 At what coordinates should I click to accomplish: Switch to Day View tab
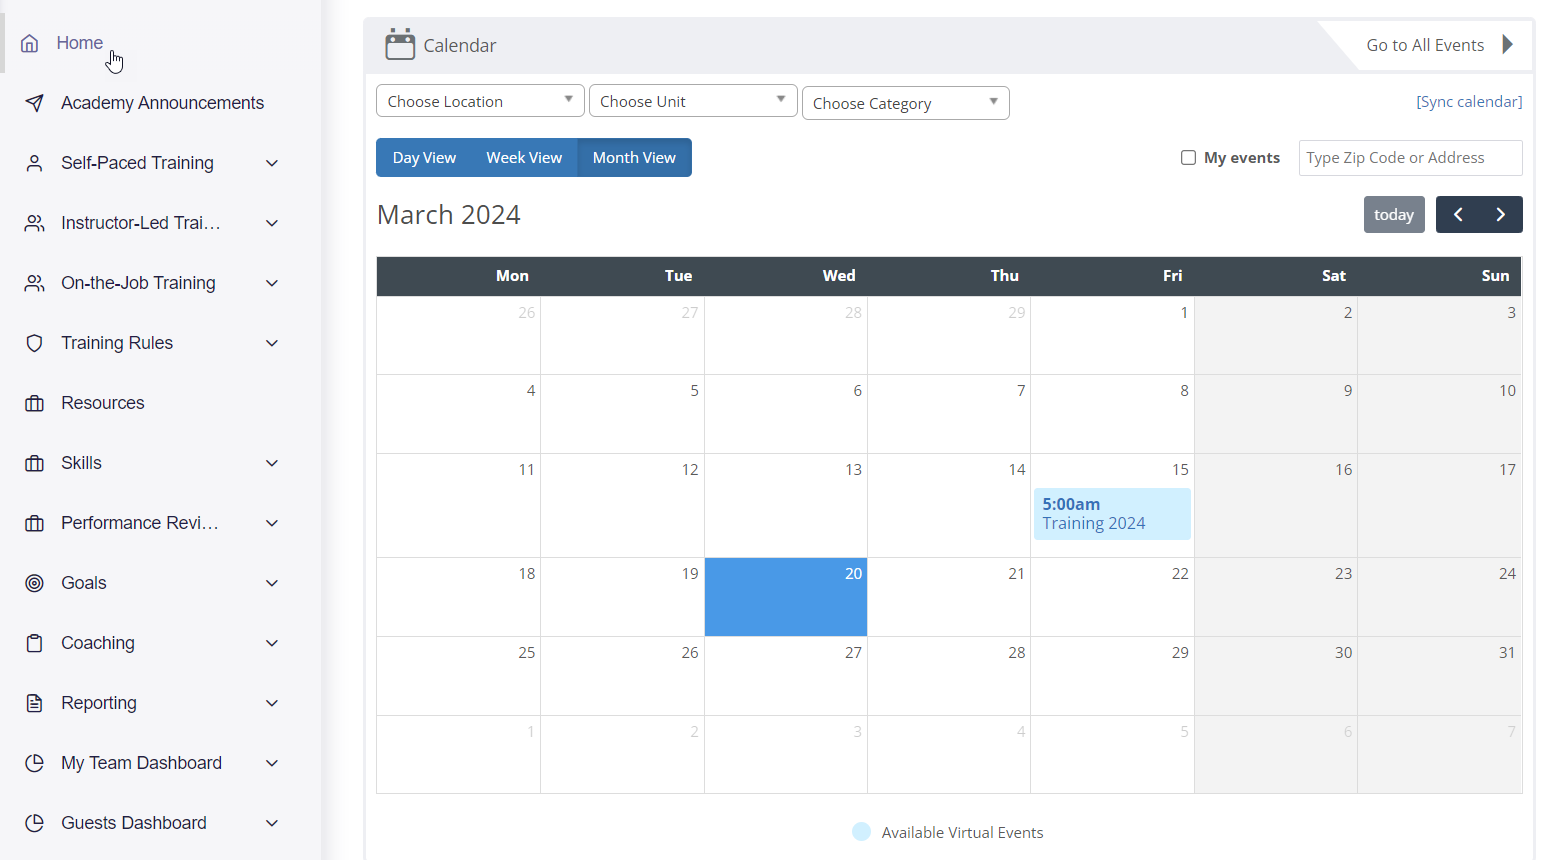424,158
